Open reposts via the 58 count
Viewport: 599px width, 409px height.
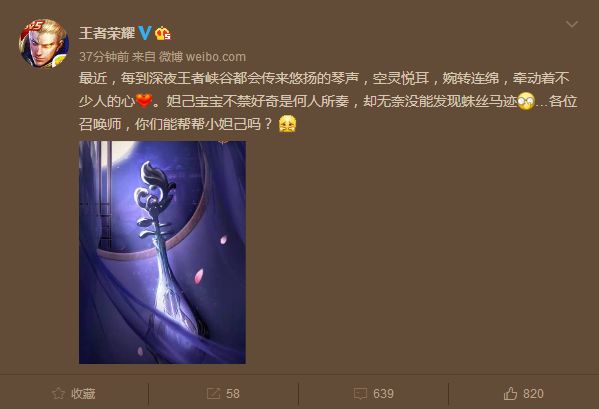tap(233, 394)
